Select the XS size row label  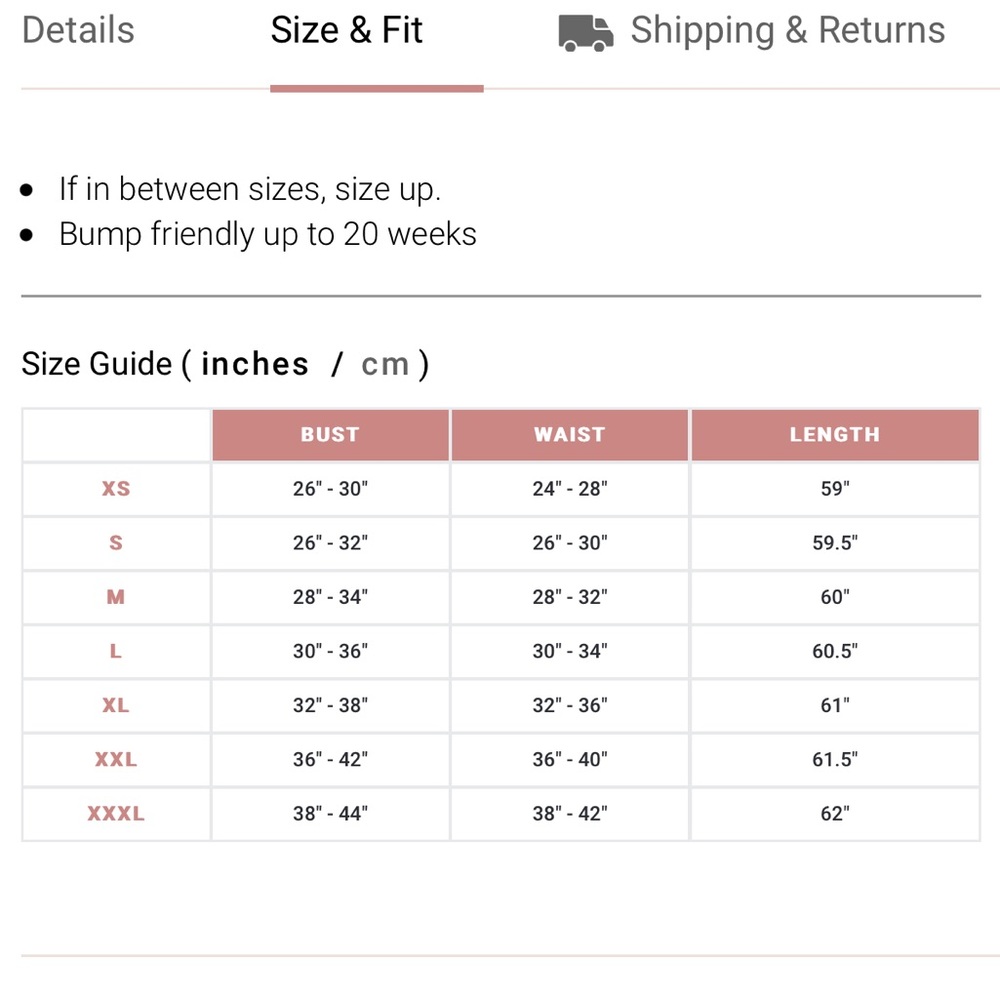click(116, 489)
